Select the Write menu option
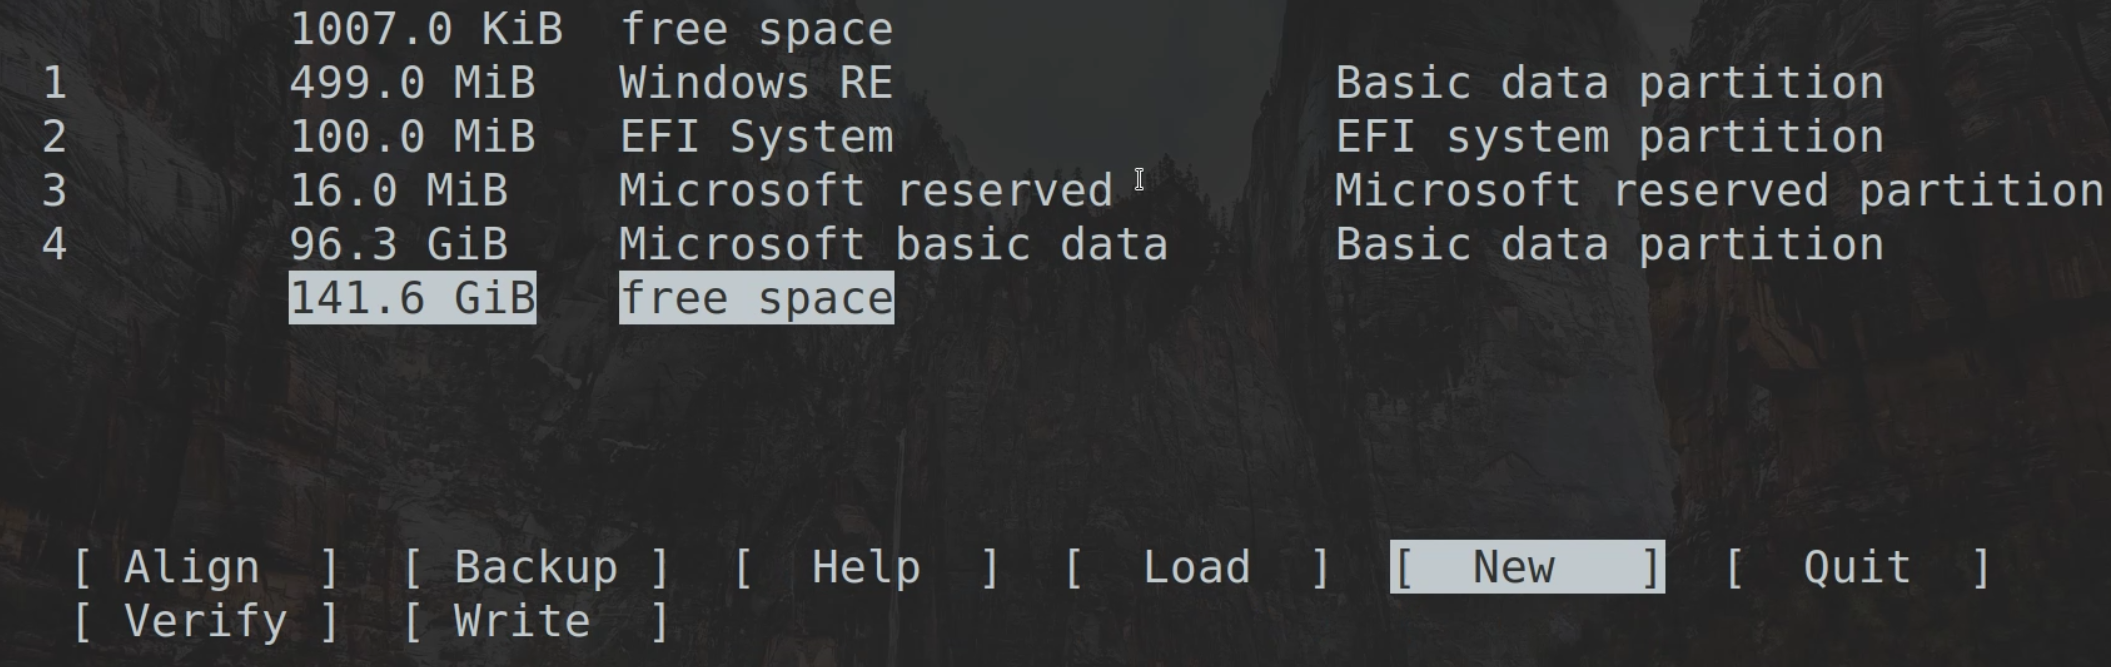 click(536, 622)
